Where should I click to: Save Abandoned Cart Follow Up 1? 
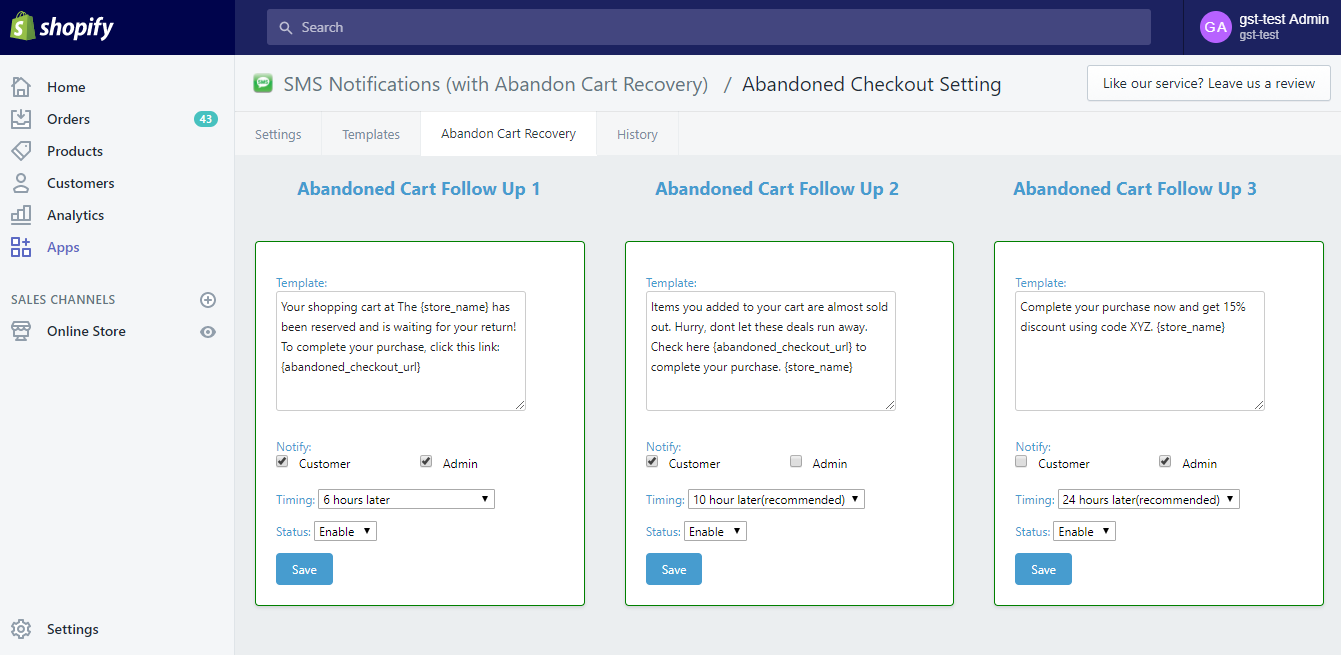click(304, 569)
